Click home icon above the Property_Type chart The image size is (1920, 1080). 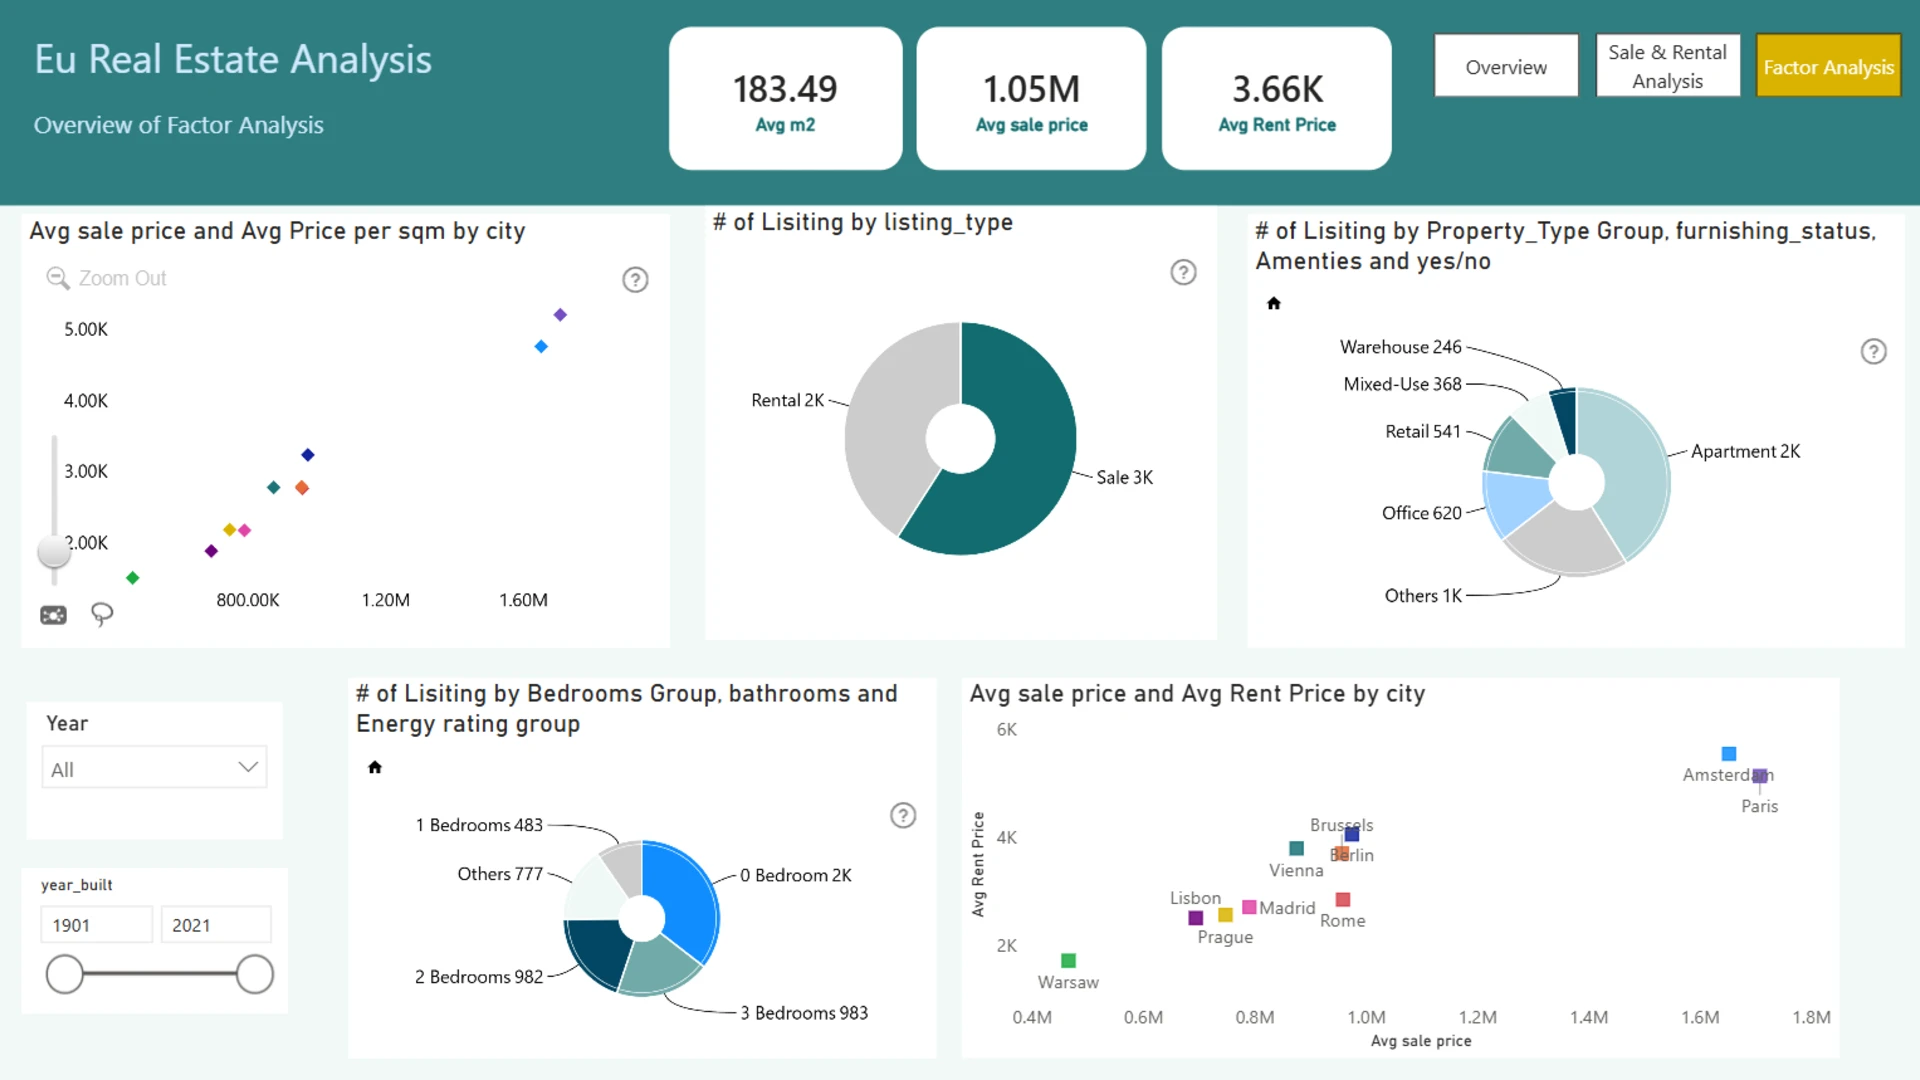point(1274,303)
